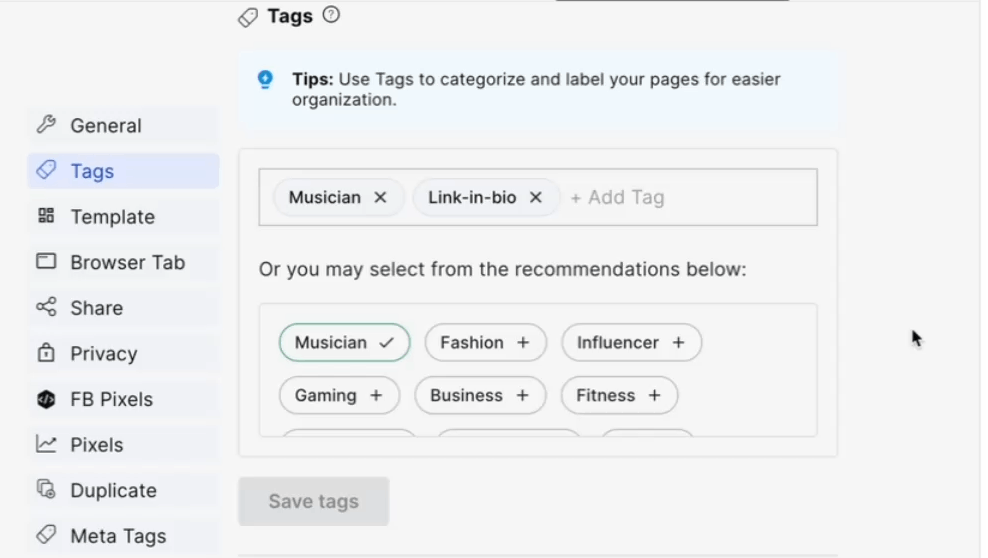The width and height of the screenshot is (988, 558).
Task: Deselect the checked Musician recommendation
Action: pyautogui.click(x=345, y=343)
